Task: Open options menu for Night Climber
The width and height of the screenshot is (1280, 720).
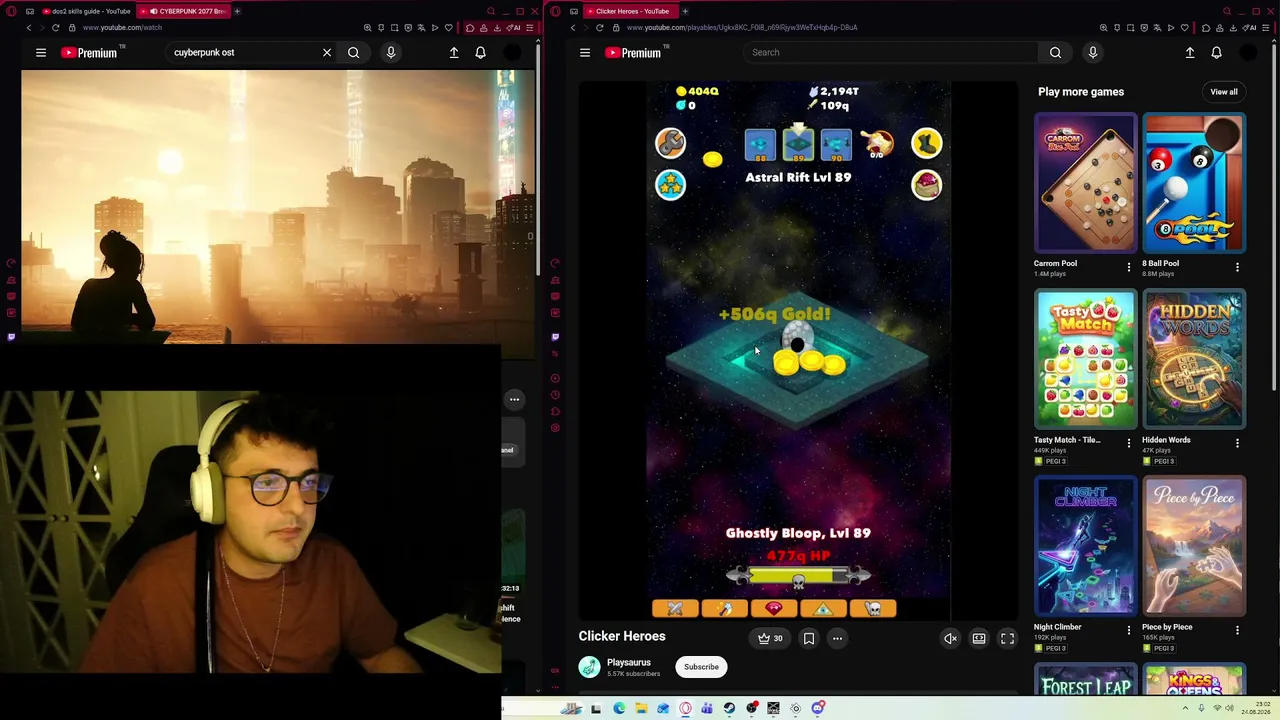Action: click(x=1129, y=630)
